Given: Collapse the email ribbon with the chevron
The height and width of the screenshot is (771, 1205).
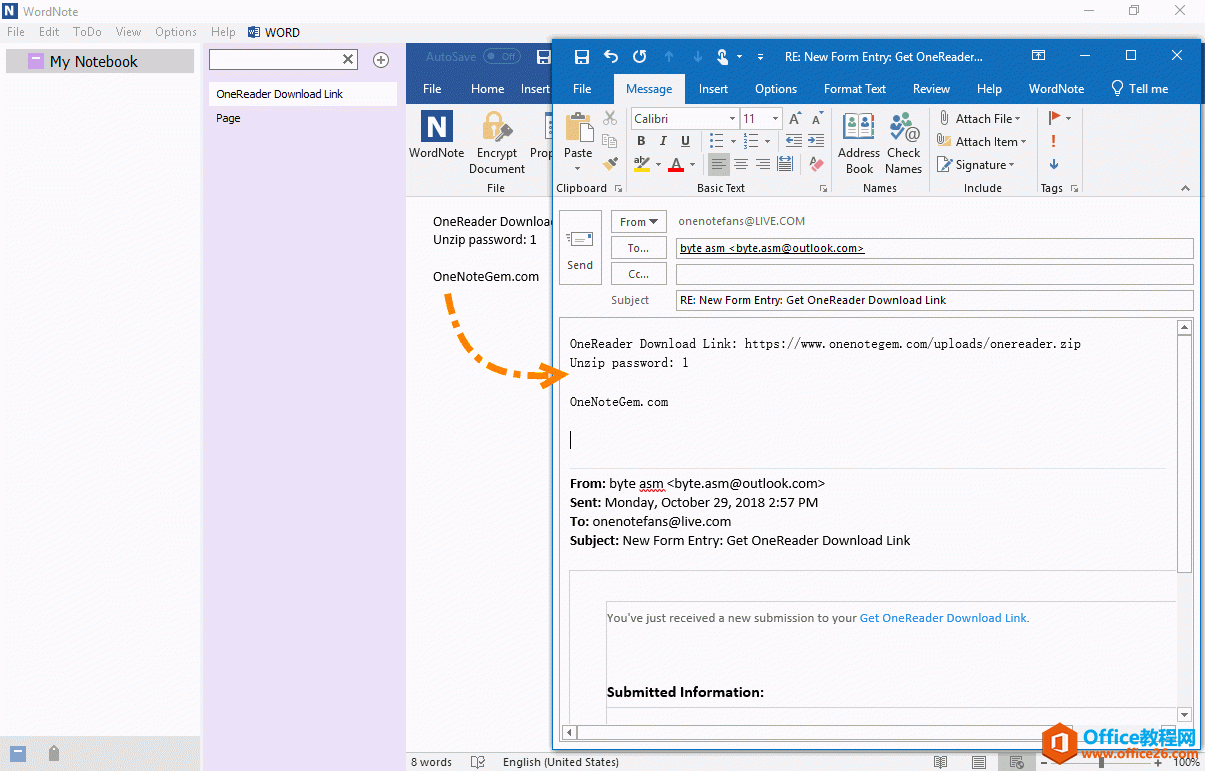Looking at the screenshot, I should (x=1185, y=188).
